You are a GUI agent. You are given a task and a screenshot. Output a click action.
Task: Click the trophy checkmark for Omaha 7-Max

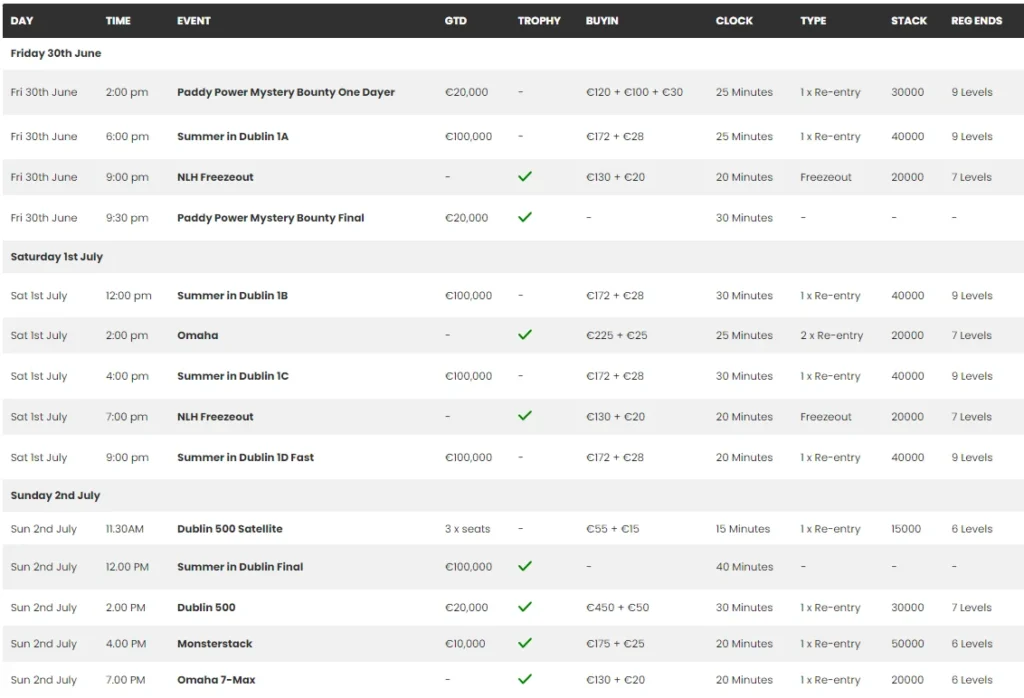[525, 679]
